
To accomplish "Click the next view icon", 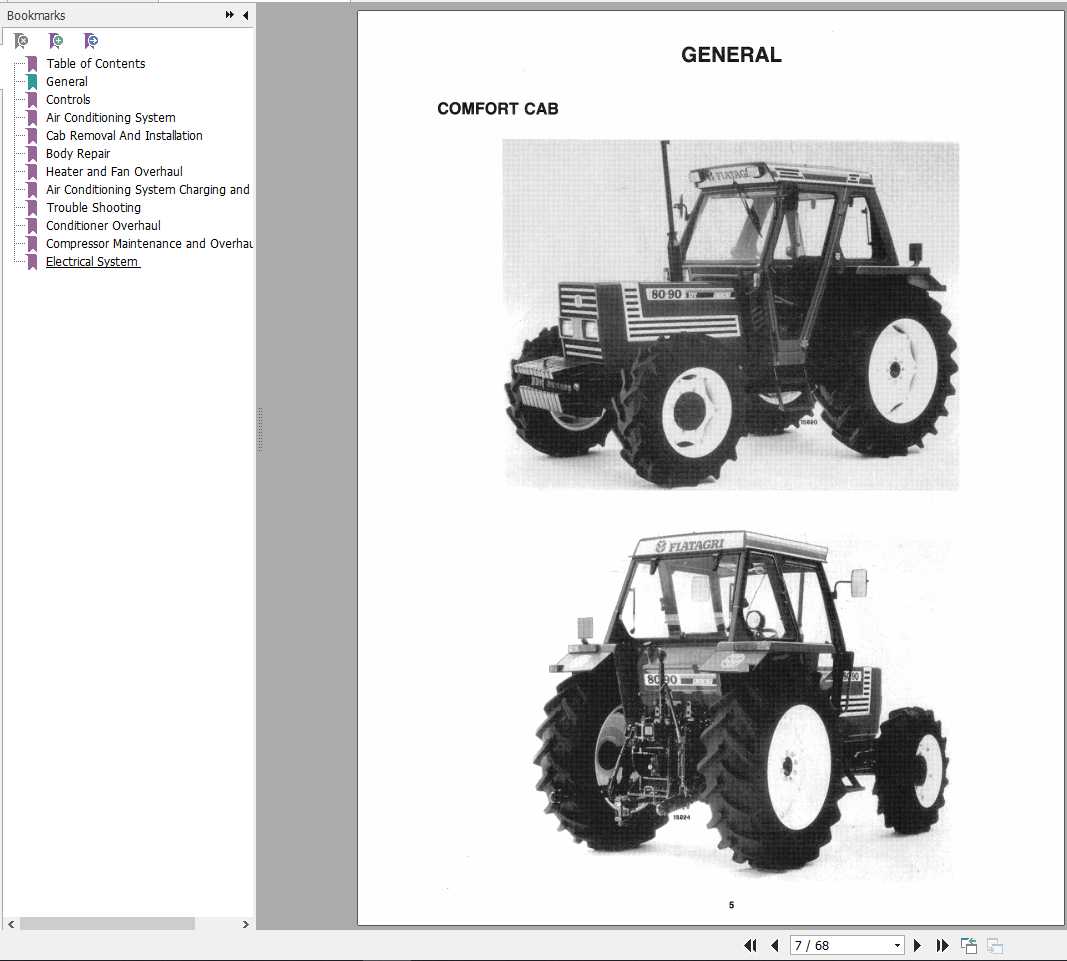I will (995, 945).
